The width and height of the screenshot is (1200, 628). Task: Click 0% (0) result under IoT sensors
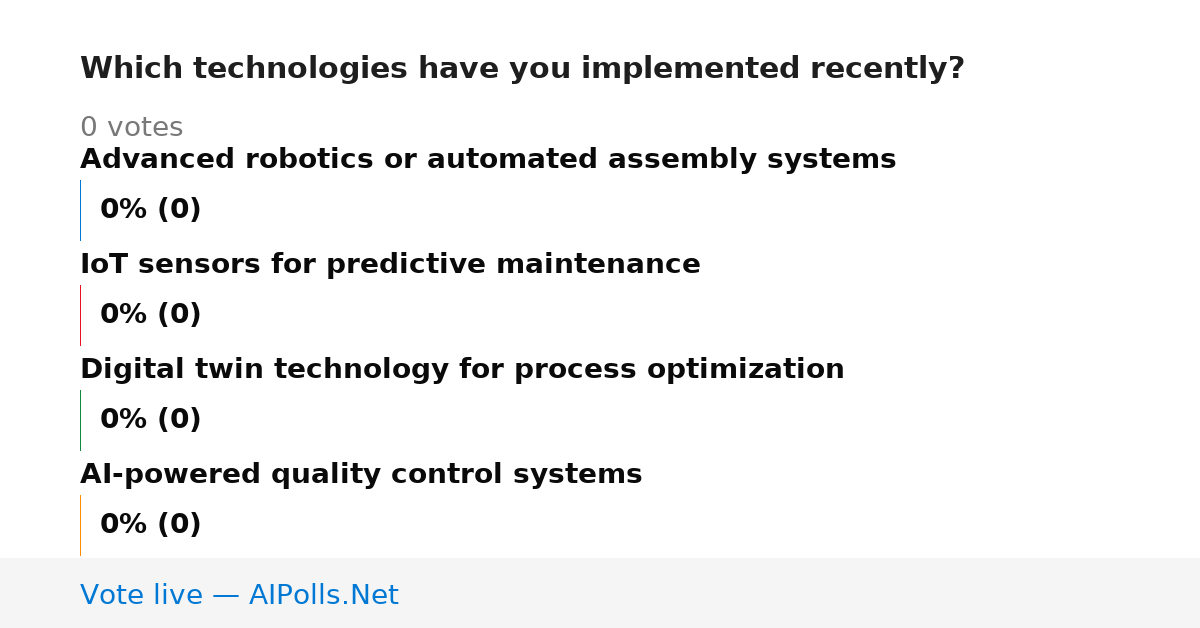point(150,315)
